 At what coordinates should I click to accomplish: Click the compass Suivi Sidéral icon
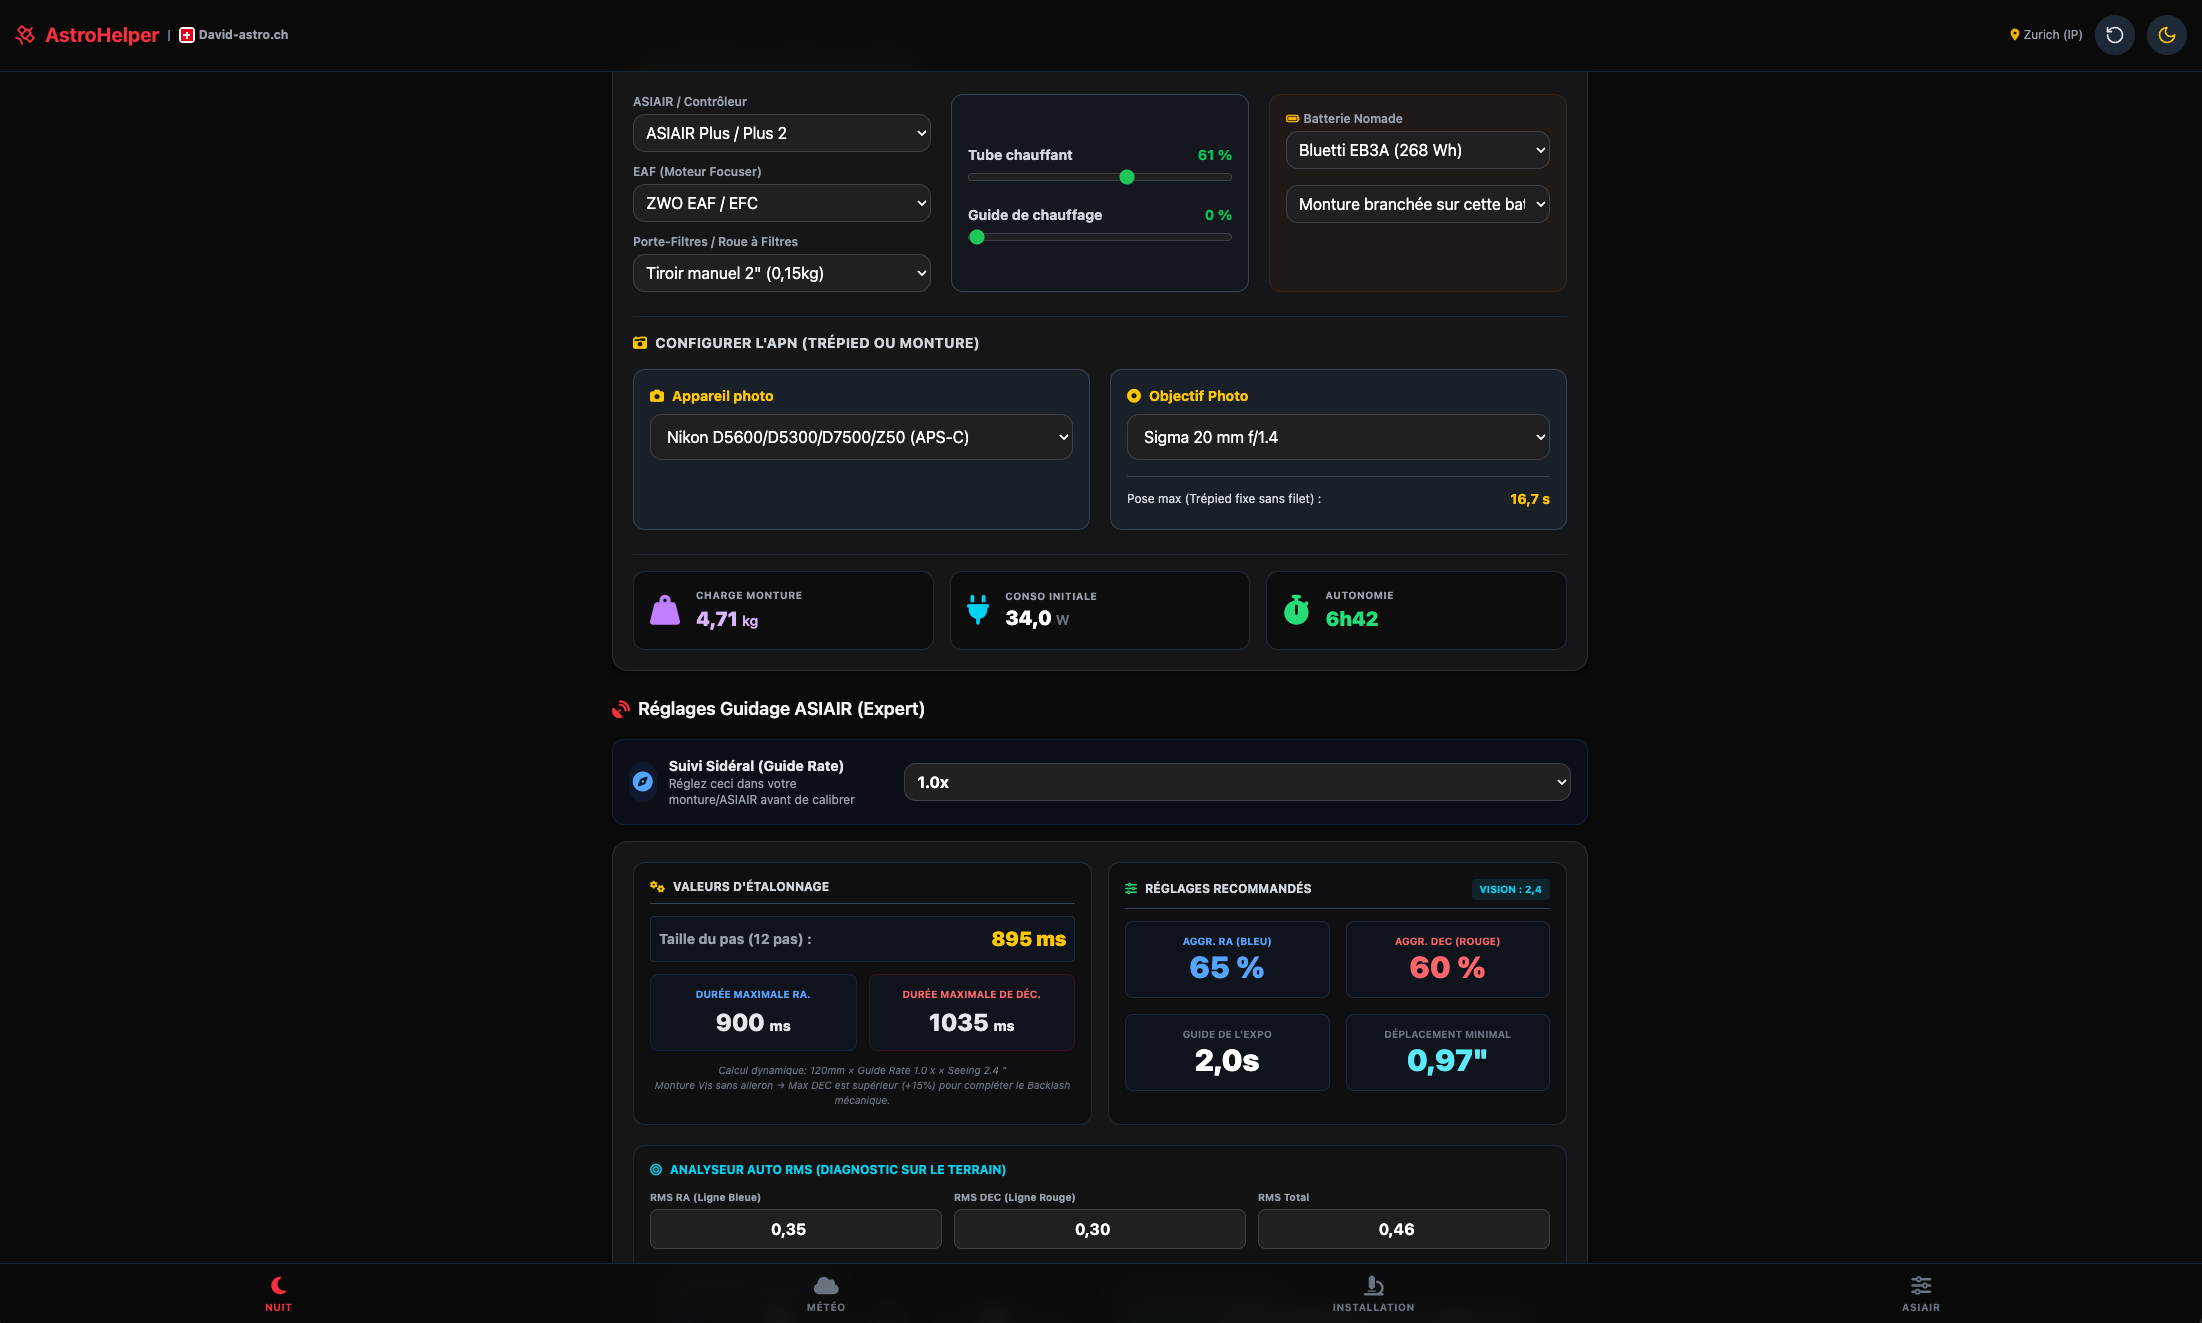(x=643, y=782)
